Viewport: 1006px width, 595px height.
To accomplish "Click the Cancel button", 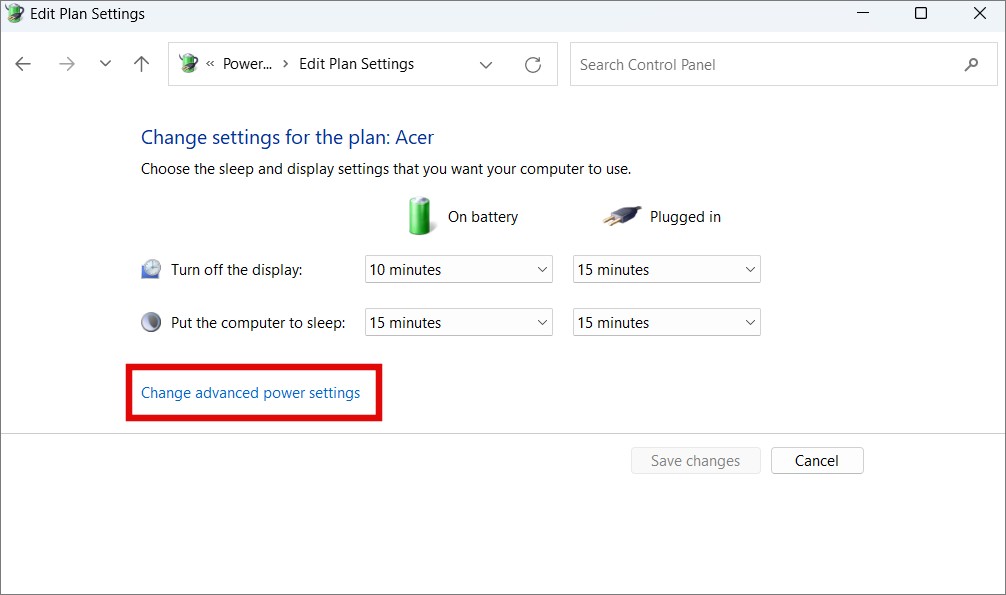I will point(817,461).
